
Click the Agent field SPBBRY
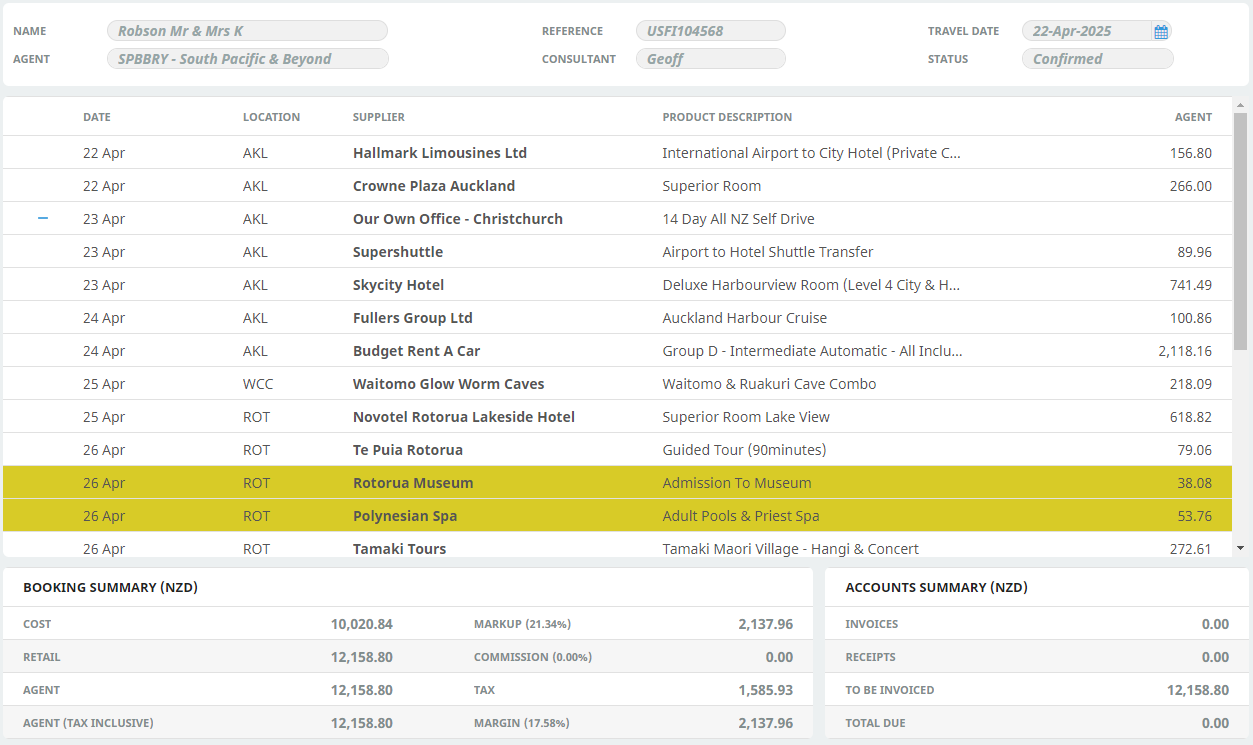coord(247,59)
